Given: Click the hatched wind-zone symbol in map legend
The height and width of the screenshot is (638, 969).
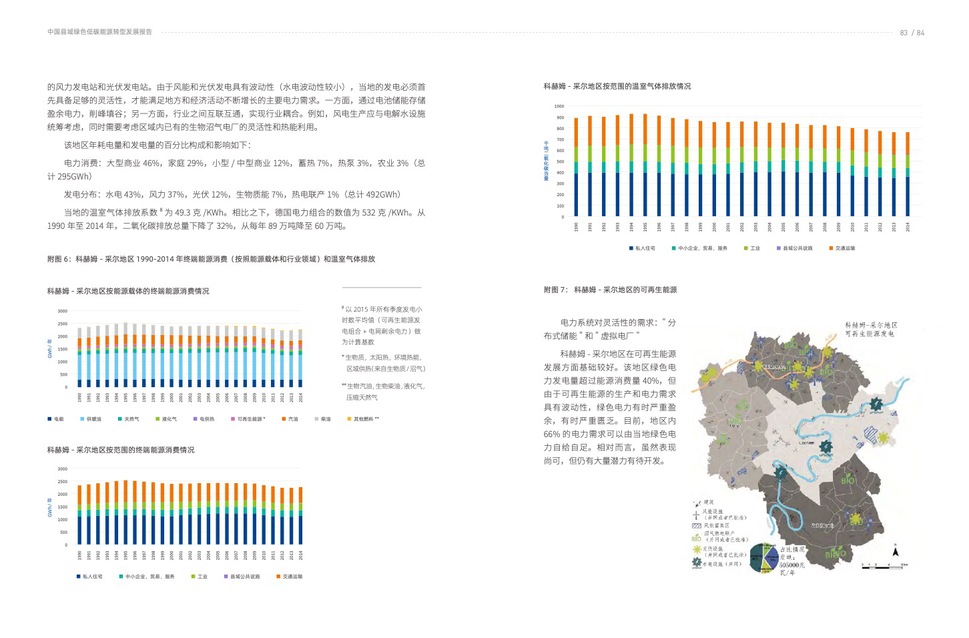Looking at the screenshot, I should (696, 526).
